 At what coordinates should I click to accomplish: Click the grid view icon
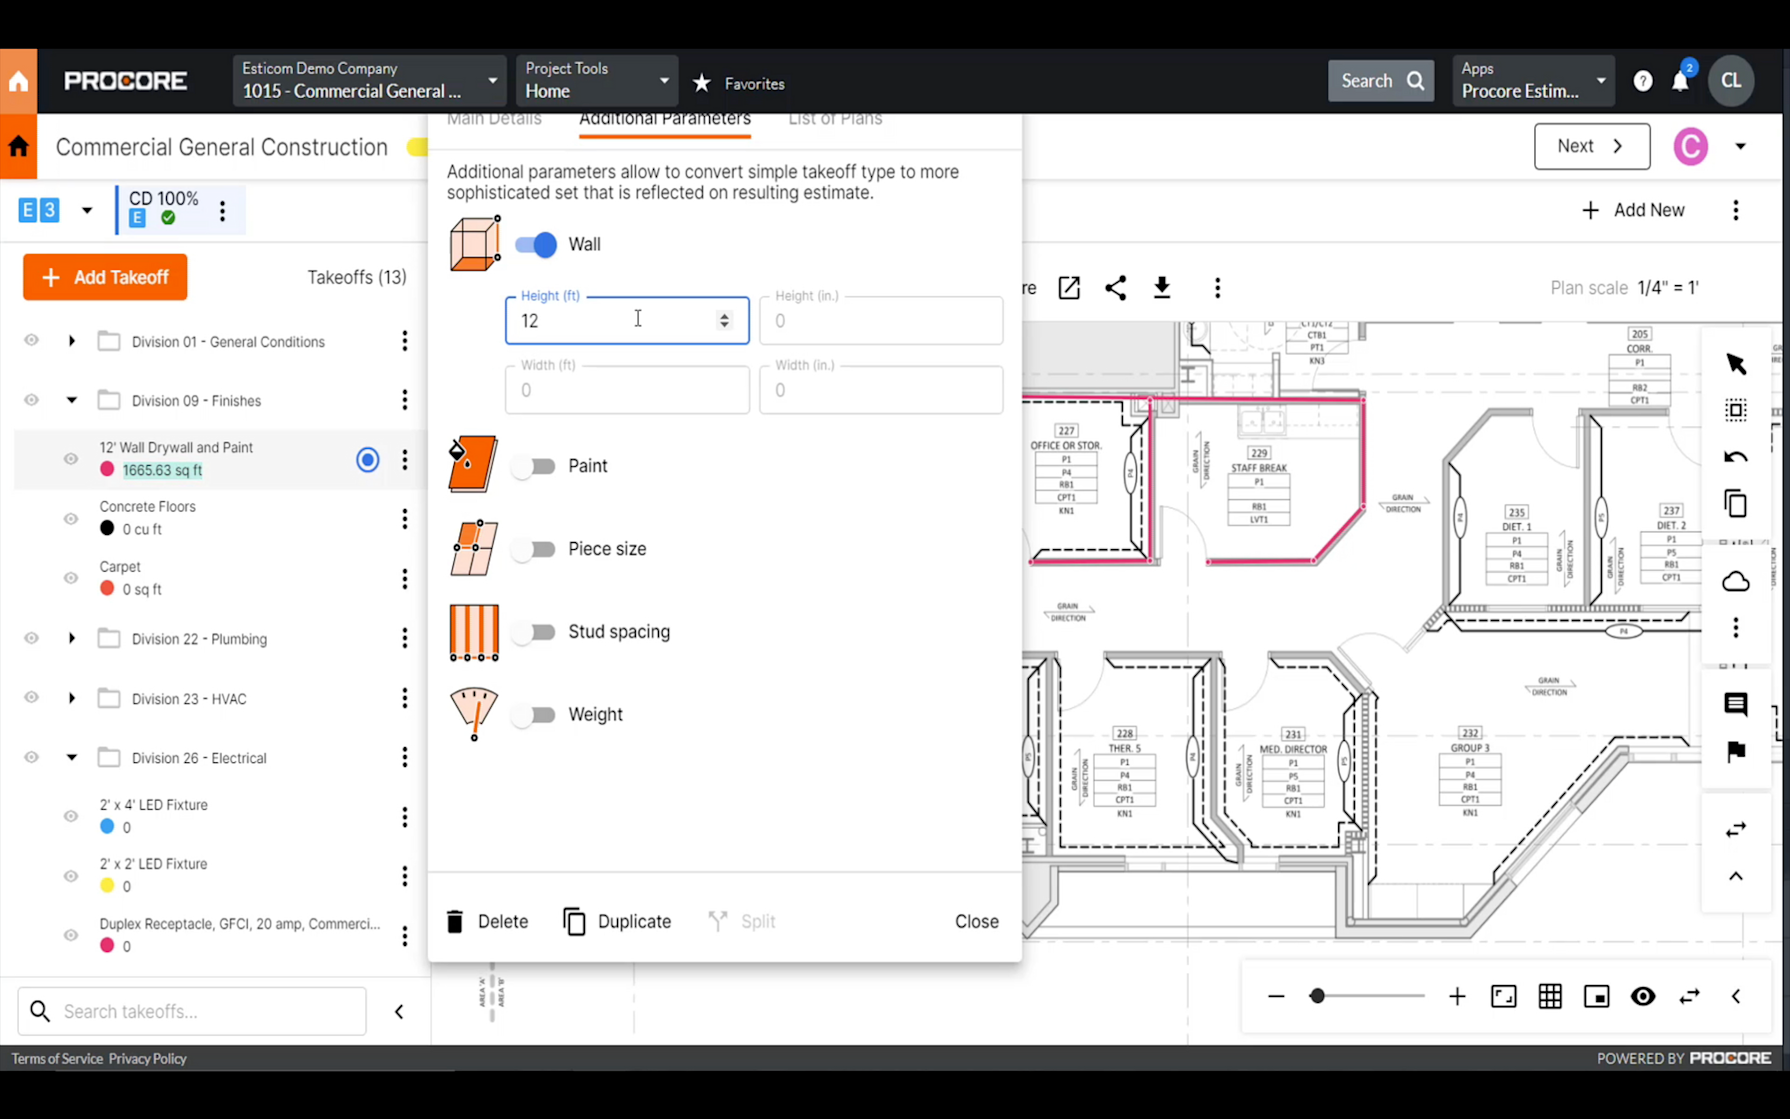[1550, 996]
